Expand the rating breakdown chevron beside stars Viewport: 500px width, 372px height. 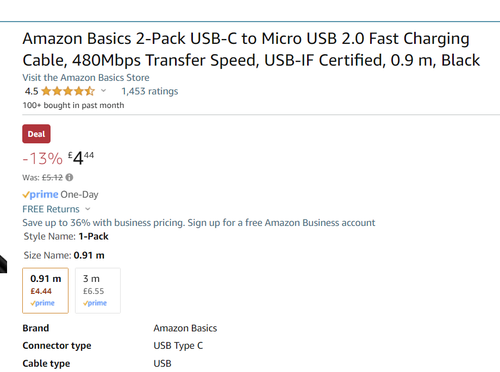(103, 91)
